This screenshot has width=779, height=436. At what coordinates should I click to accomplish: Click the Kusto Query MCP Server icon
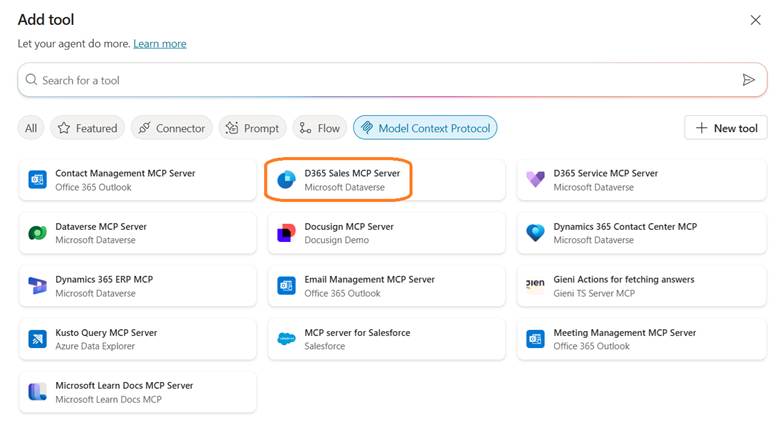38,339
